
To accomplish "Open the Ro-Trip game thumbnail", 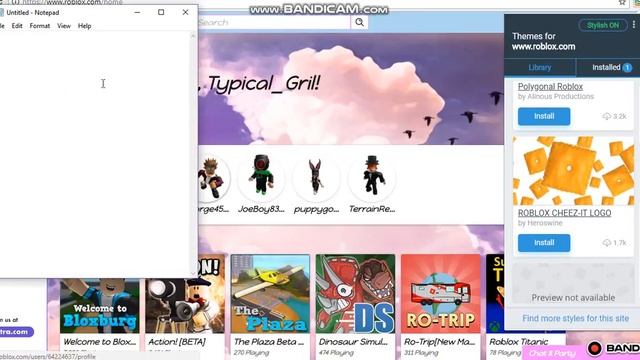I will [441, 293].
